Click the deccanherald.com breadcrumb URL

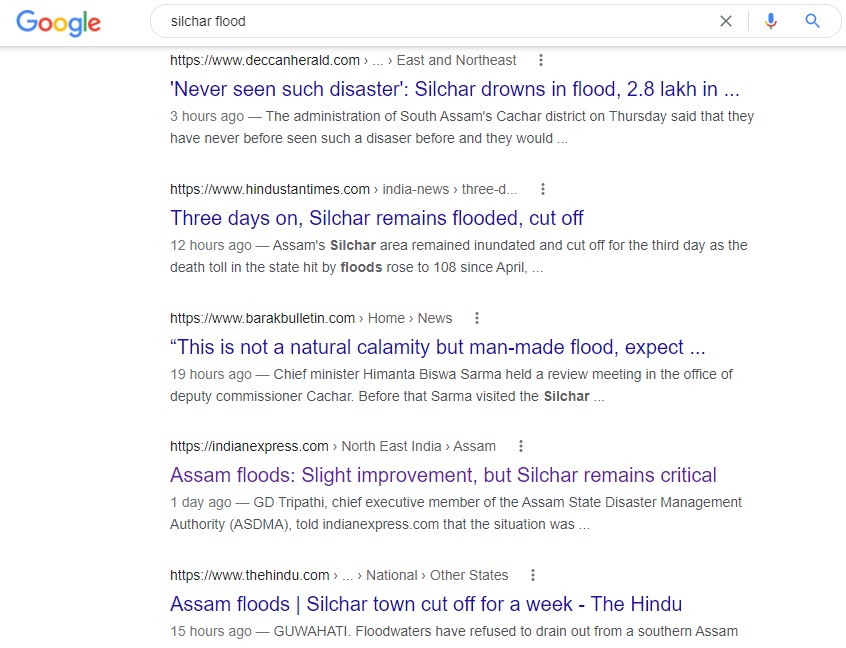343,60
